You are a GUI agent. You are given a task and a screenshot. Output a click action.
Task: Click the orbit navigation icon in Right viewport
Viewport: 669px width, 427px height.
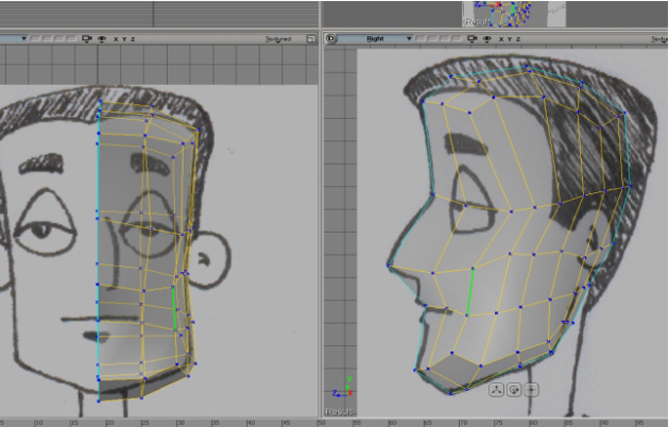[513, 390]
